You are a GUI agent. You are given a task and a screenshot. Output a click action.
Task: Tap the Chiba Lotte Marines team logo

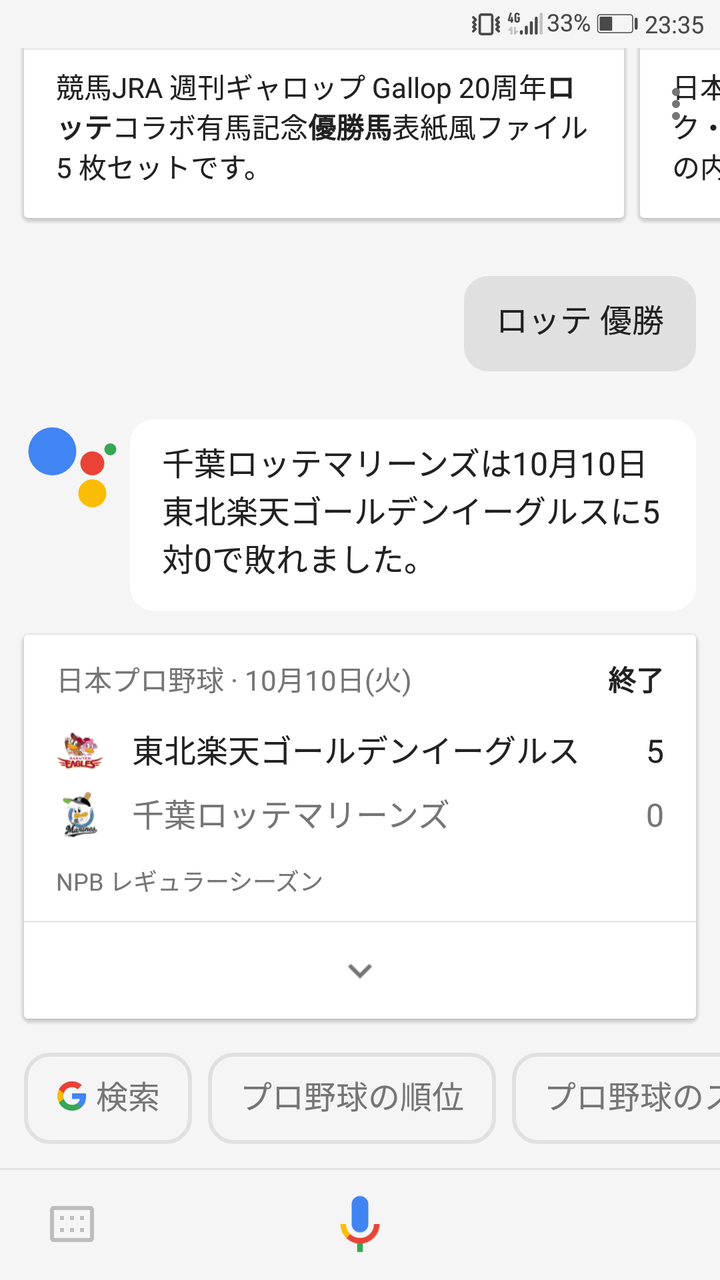point(80,816)
